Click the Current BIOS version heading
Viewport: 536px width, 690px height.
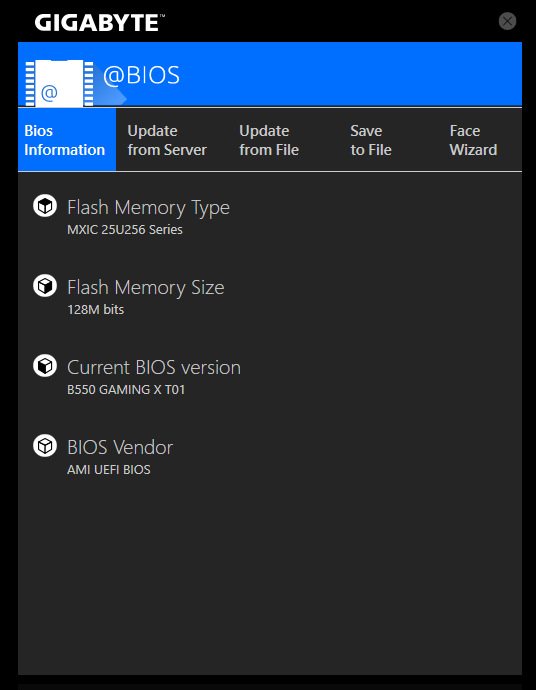154,367
